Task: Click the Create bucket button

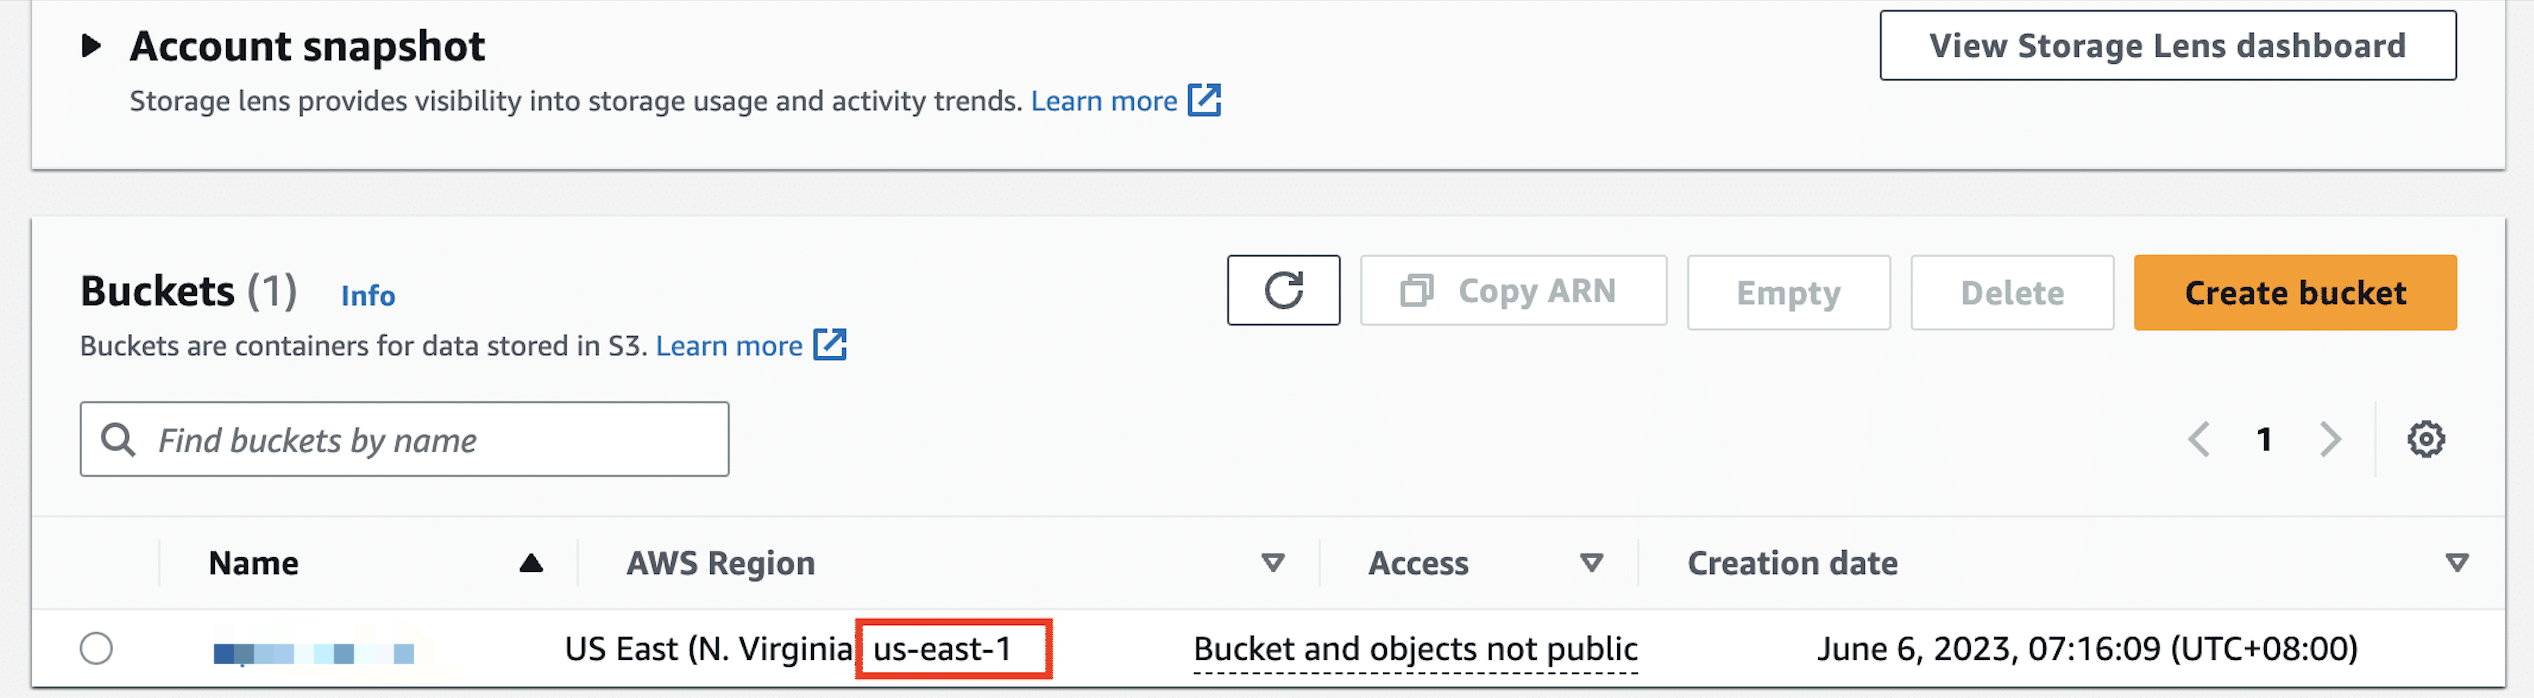Action: coord(2295,292)
